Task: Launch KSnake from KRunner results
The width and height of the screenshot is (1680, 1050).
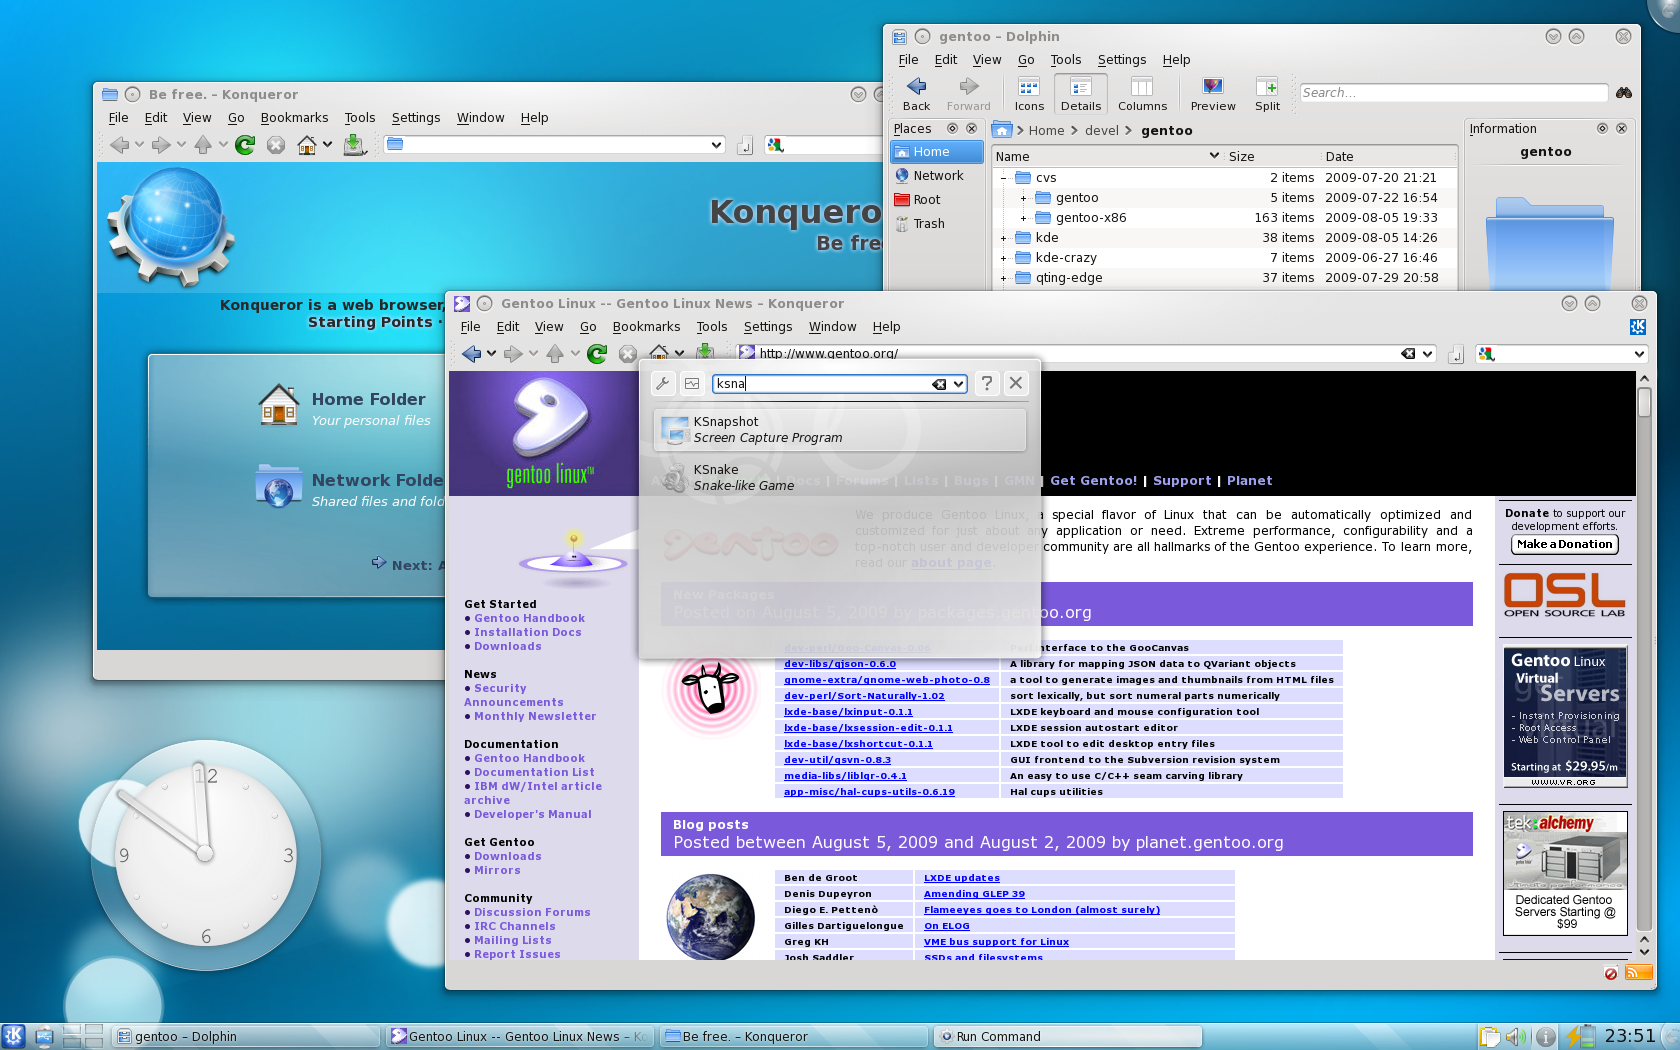Action: coord(840,478)
